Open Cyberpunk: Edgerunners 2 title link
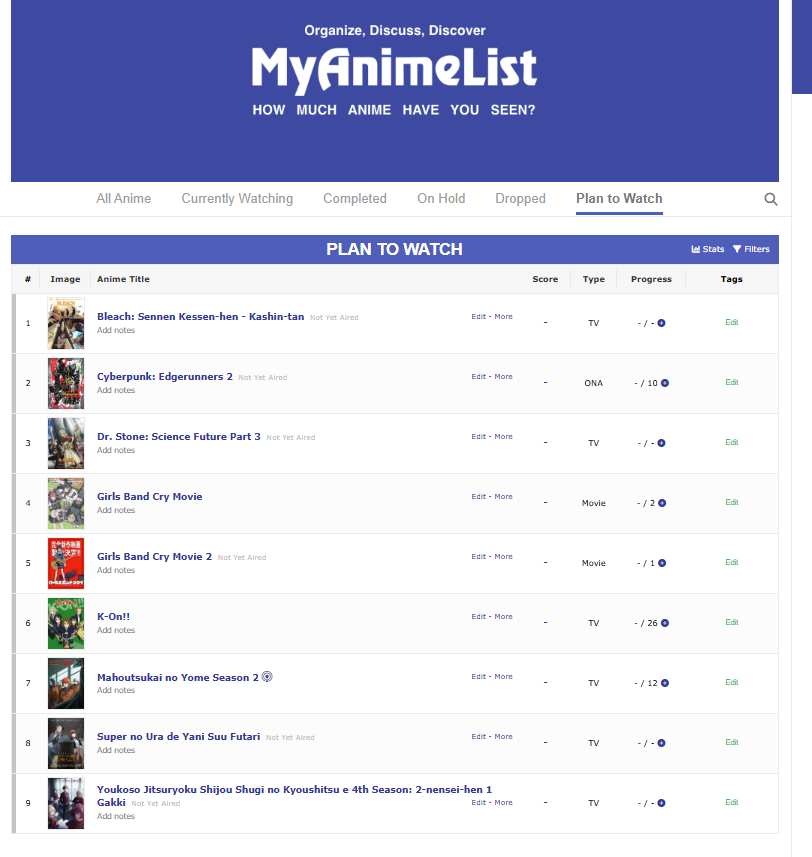 point(164,377)
